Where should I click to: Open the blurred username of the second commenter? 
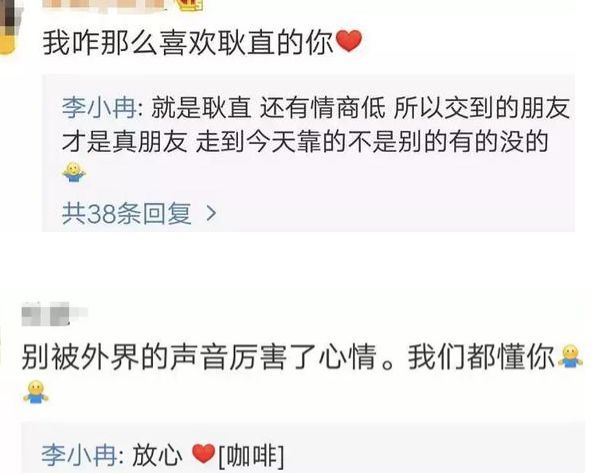(x=54, y=314)
